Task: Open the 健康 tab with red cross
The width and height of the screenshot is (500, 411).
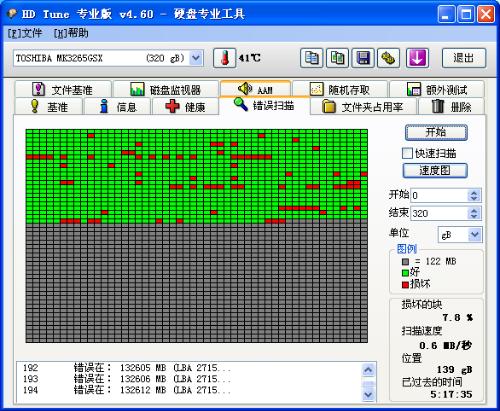Action: (x=185, y=107)
